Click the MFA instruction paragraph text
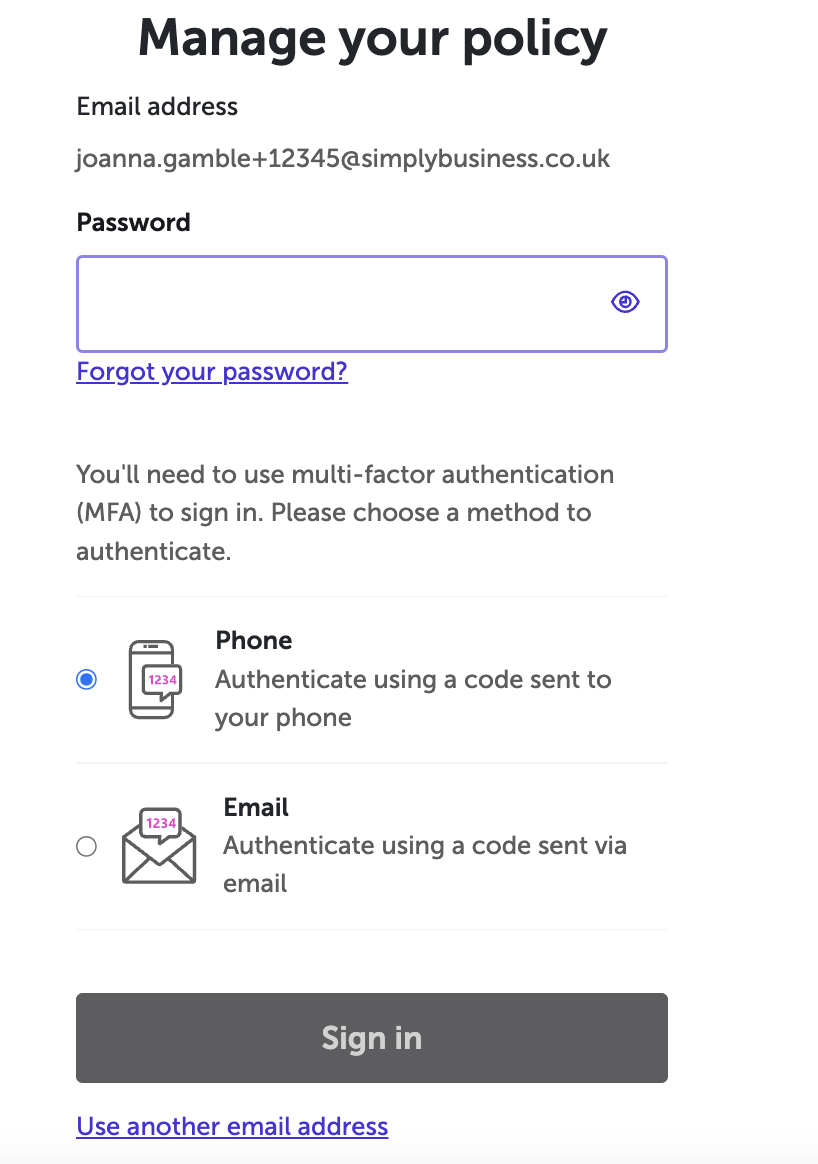 (x=345, y=512)
